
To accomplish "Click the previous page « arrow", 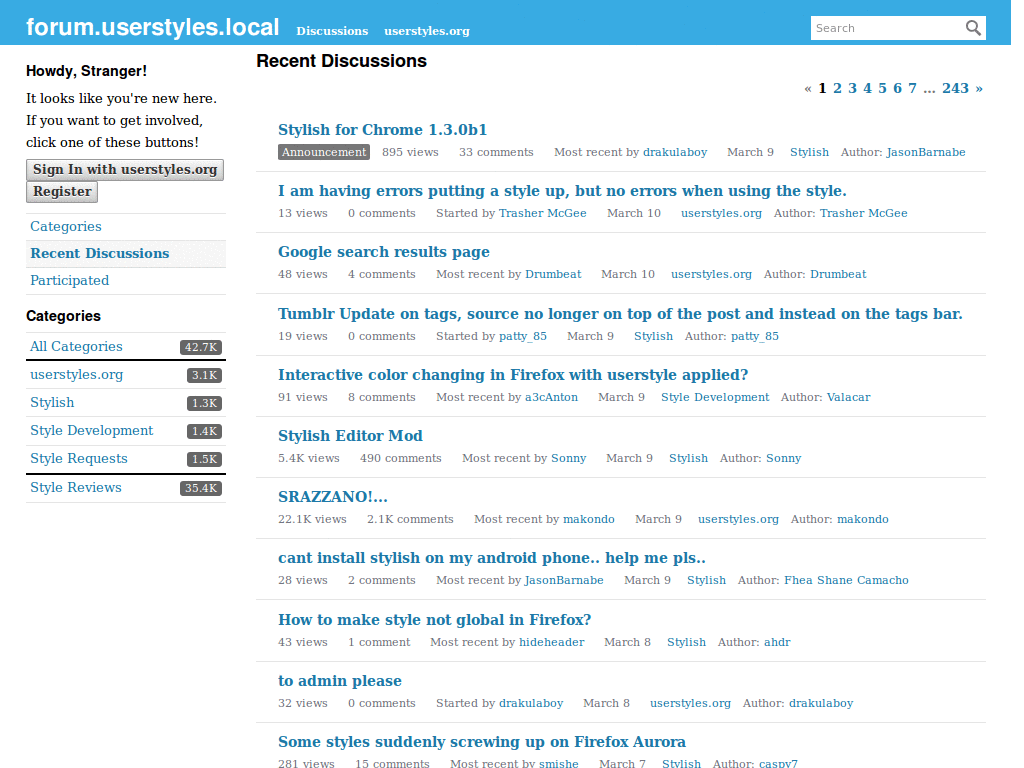I will pyautogui.click(x=808, y=88).
